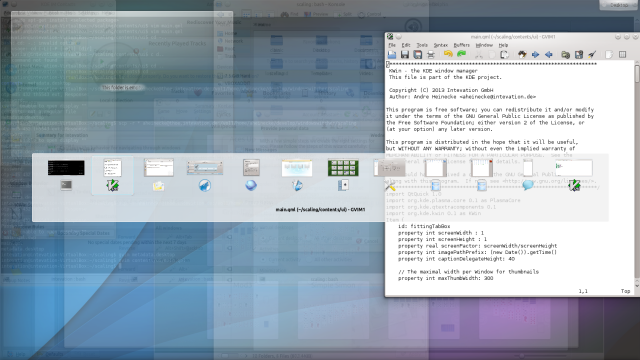Click the grid icon at GVim toolbar end
The height and width of the screenshot is (360, 640).
(622, 54)
